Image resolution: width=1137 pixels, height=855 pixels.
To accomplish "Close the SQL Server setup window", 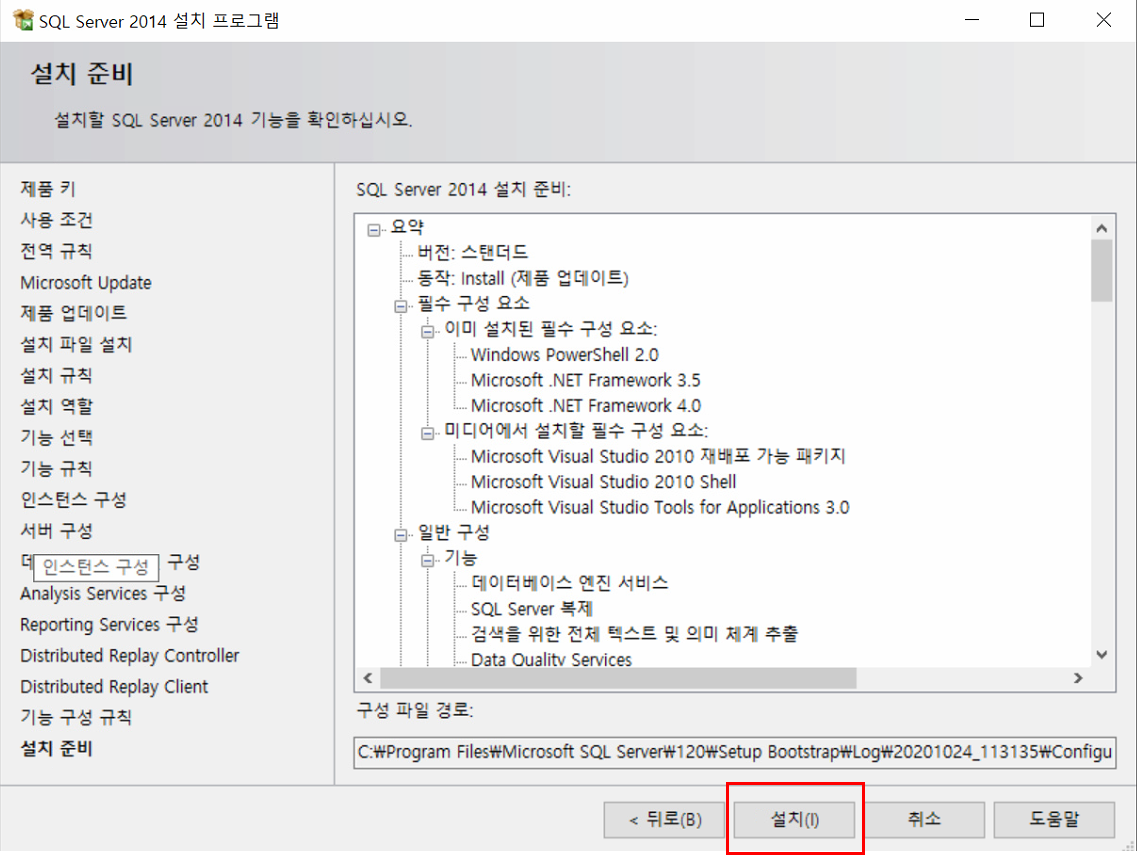I will (1103, 20).
